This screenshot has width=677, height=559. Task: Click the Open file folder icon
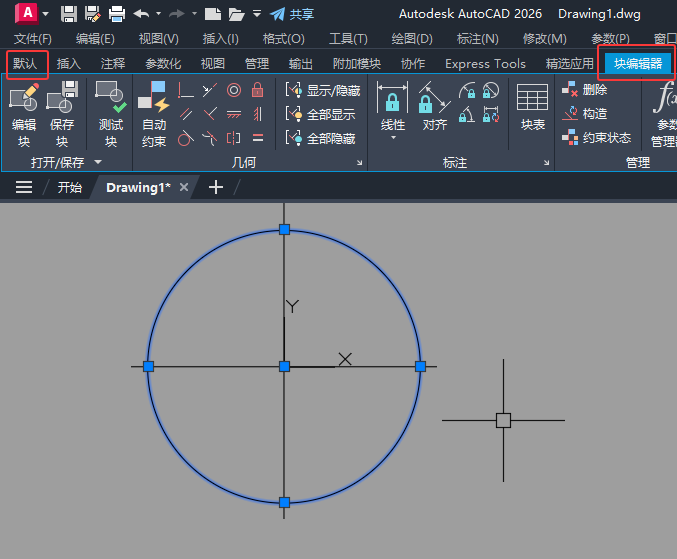coord(236,14)
